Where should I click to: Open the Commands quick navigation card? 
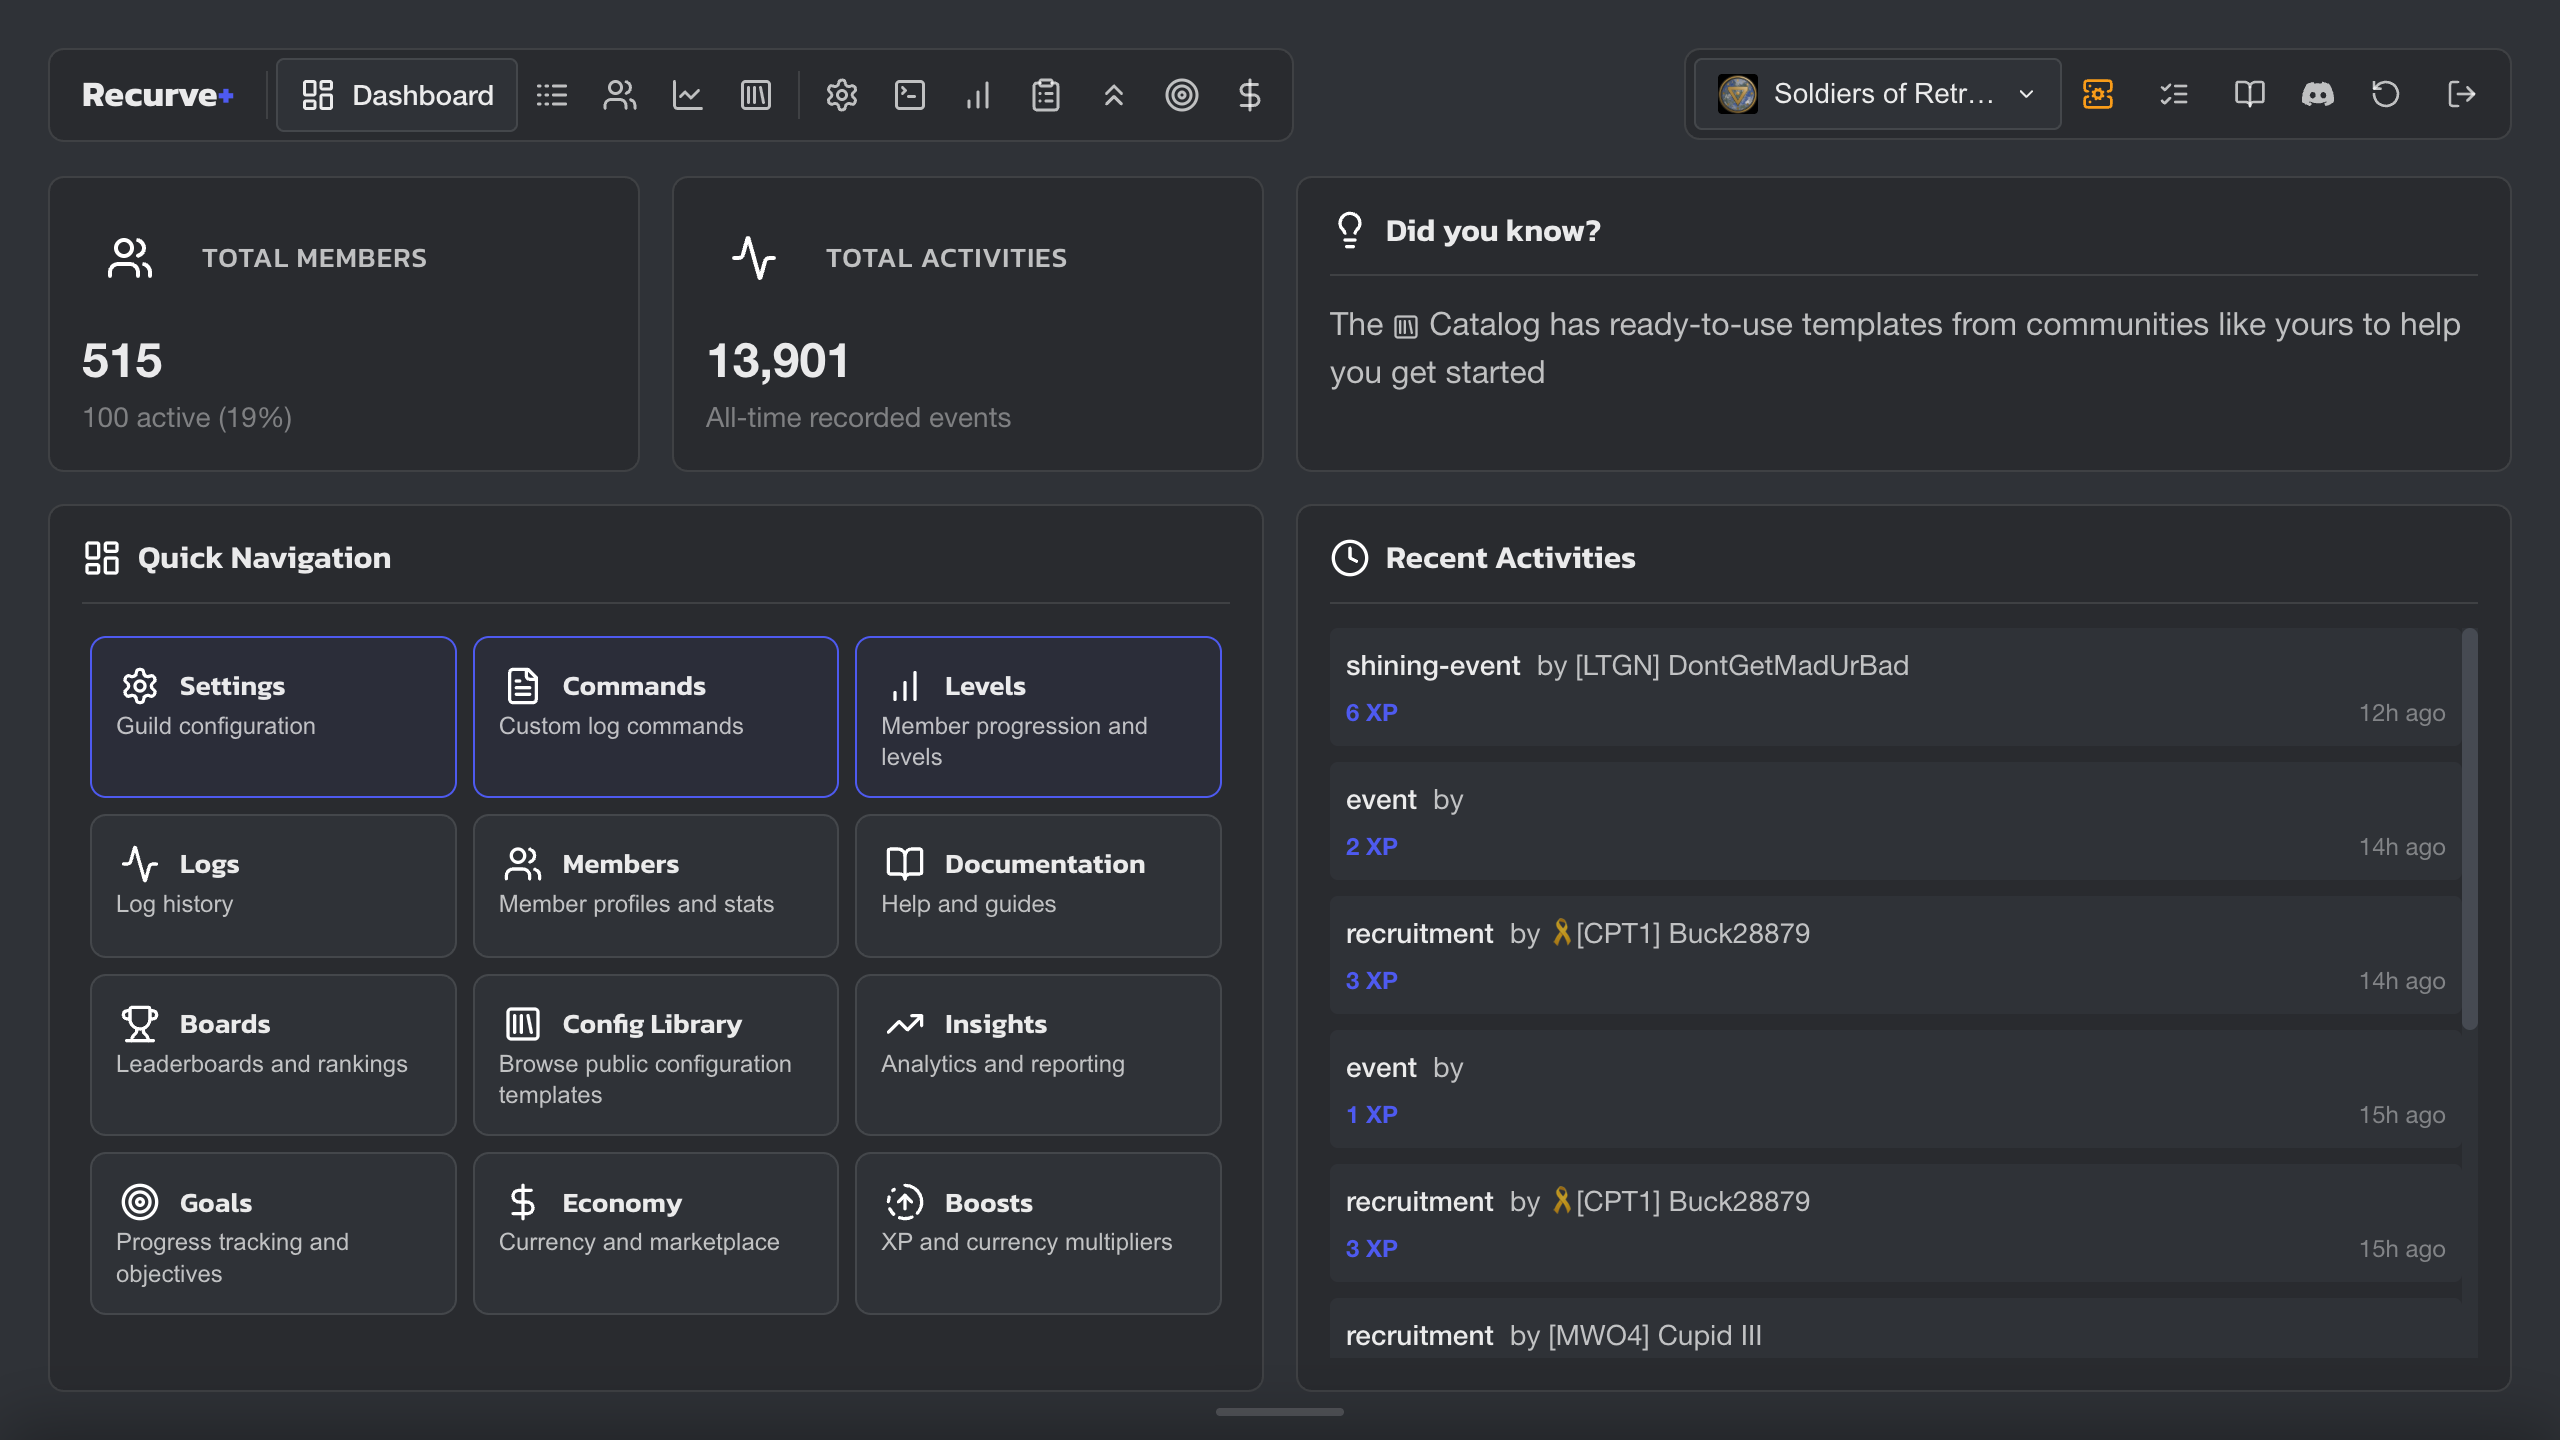click(x=656, y=716)
